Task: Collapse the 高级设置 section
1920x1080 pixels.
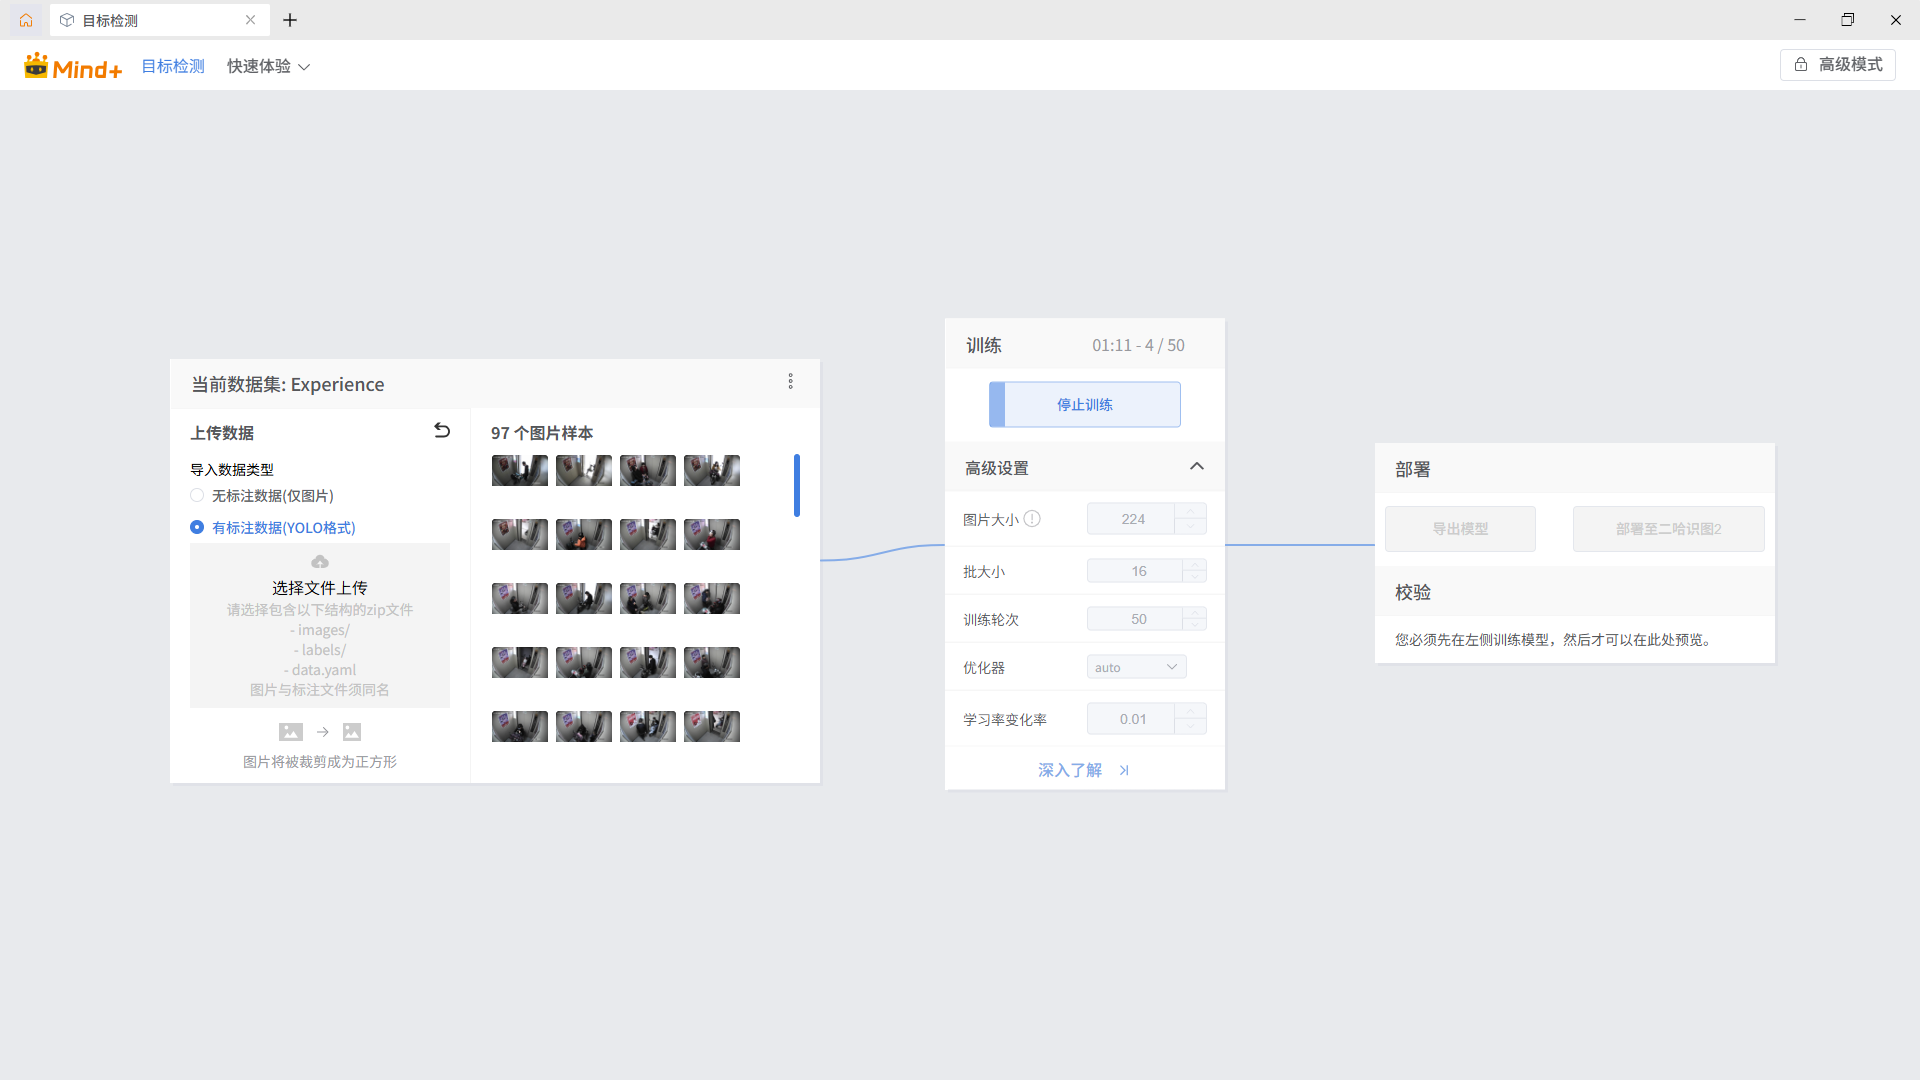Action: tap(1196, 467)
